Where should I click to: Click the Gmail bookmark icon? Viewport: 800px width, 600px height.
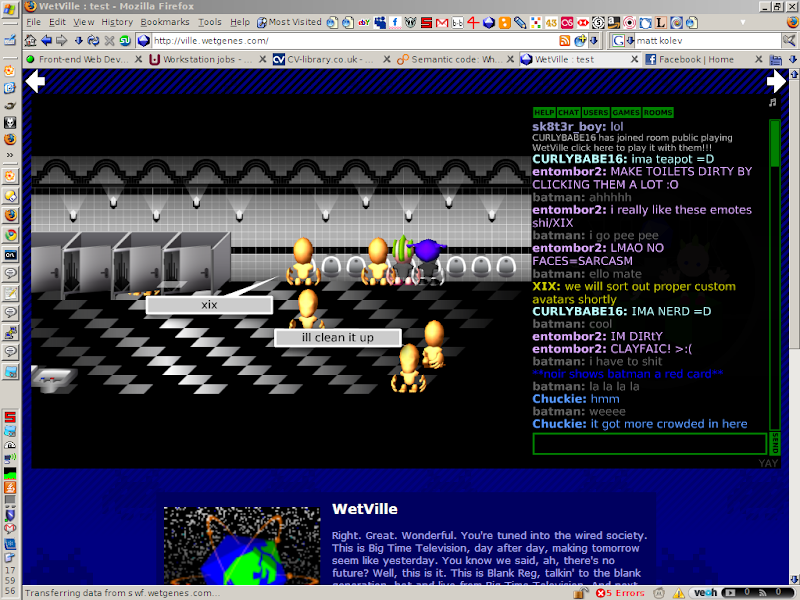click(442, 22)
